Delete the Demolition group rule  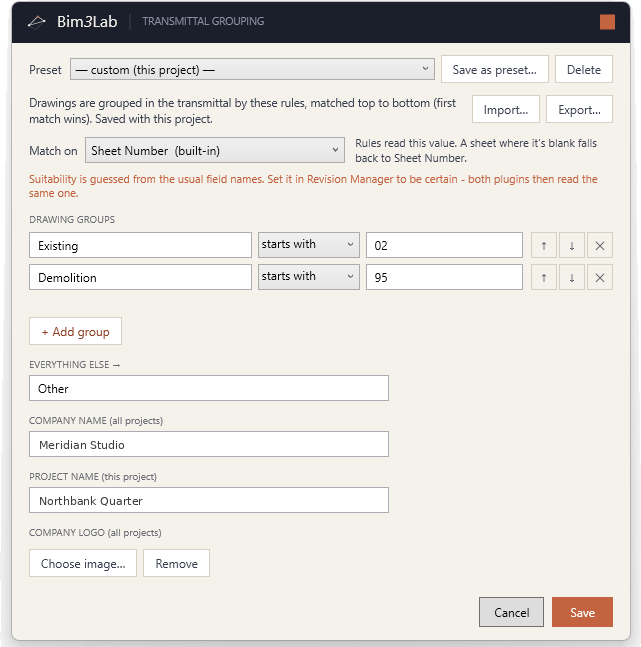click(600, 277)
